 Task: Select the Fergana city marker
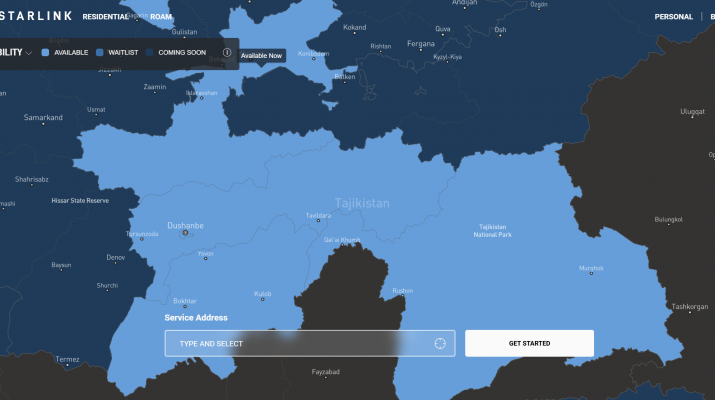click(x=420, y=50)
